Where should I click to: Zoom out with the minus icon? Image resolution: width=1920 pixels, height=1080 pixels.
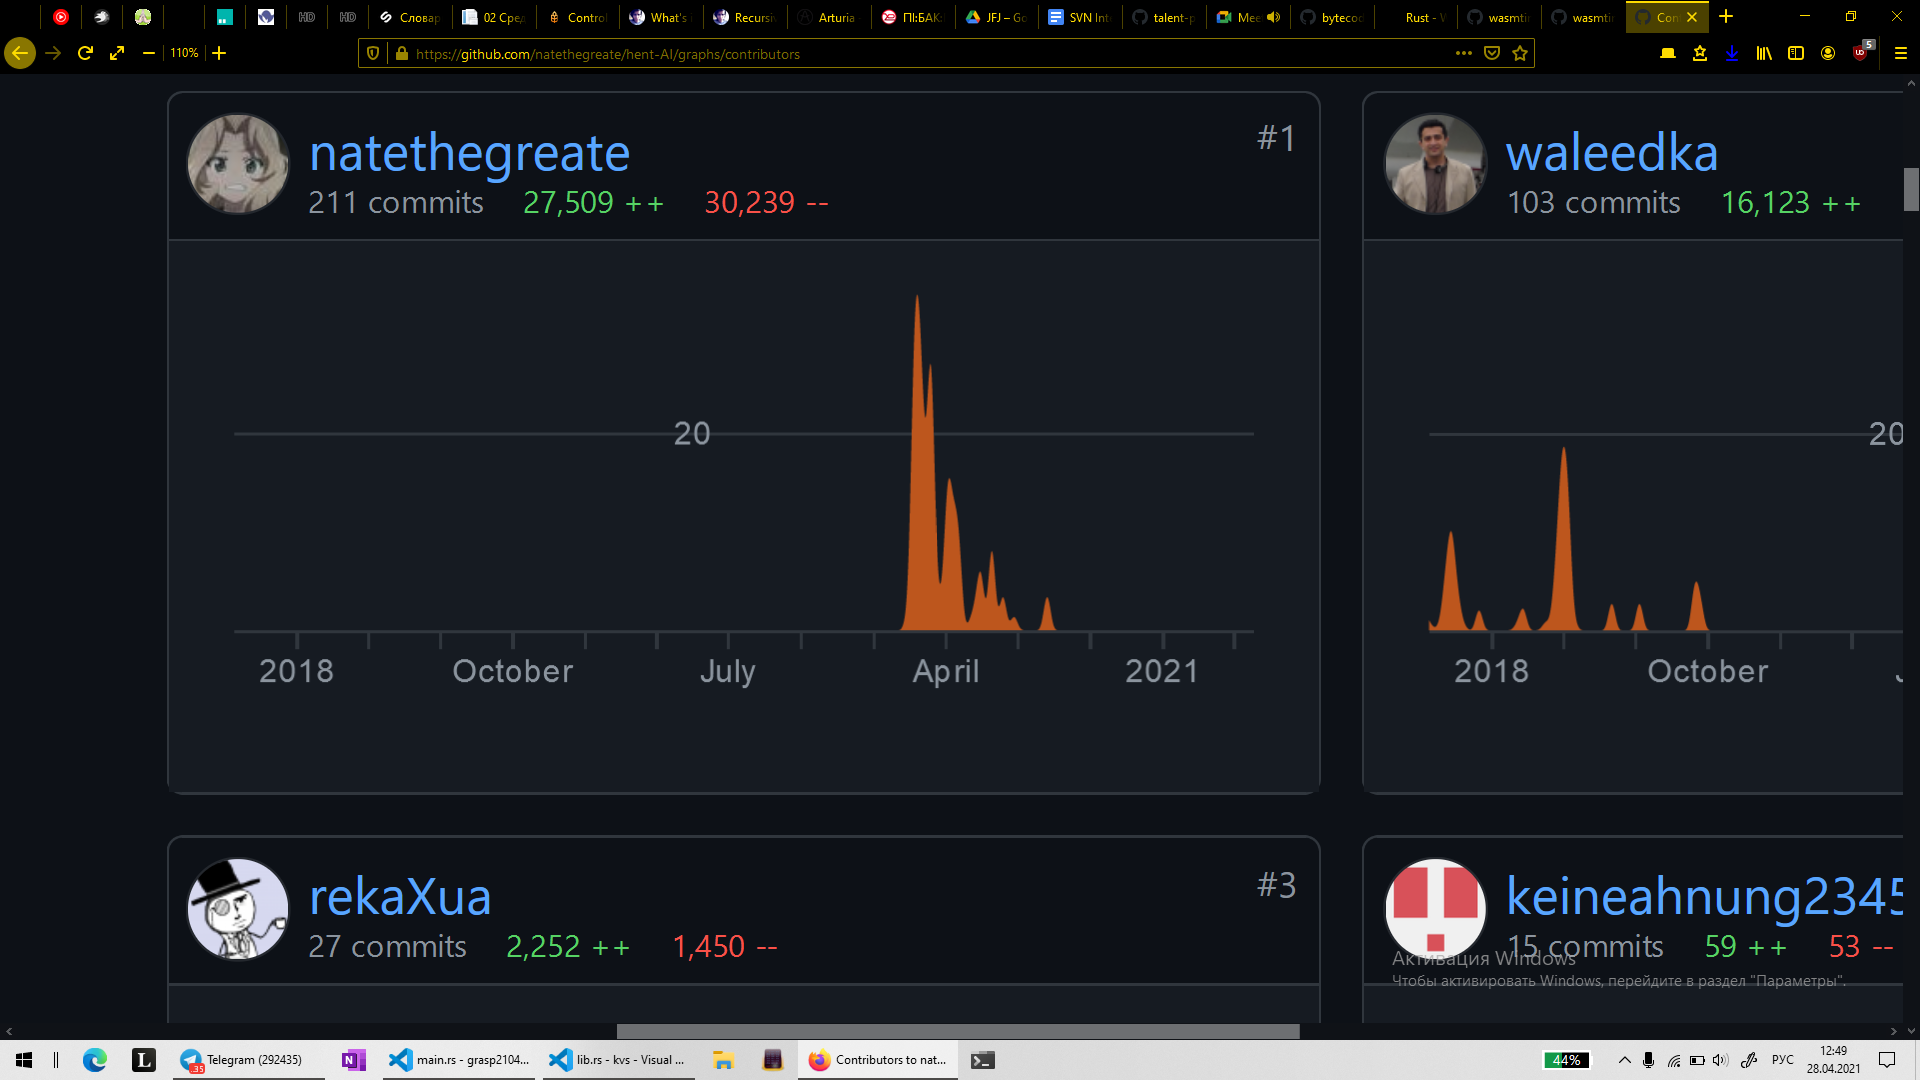coord(149,53)
